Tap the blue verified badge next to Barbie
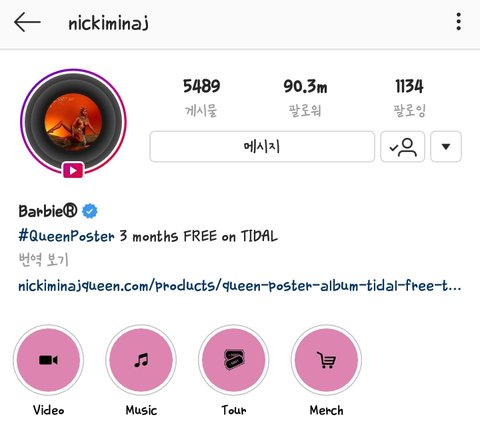This screenshot has width=480, height=435. click(90, 211)
